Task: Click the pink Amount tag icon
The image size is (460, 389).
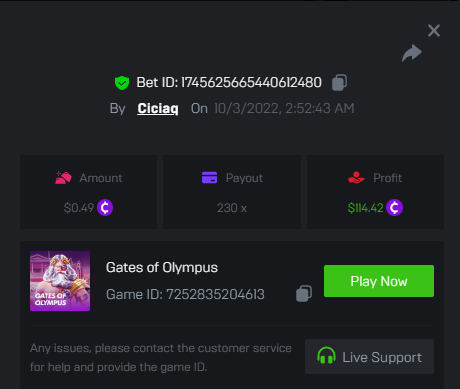Action: pyautogui.click(x=63, y=178)
